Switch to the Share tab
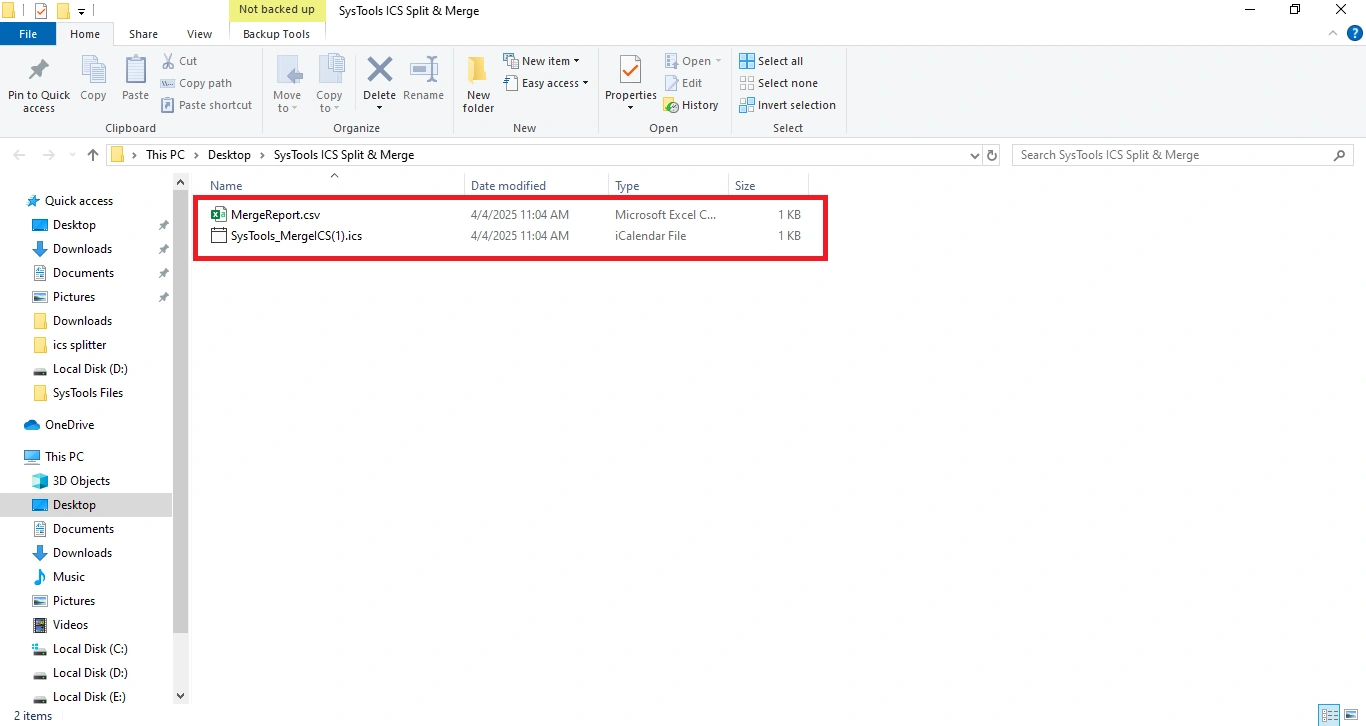 (x=143, y=34)
